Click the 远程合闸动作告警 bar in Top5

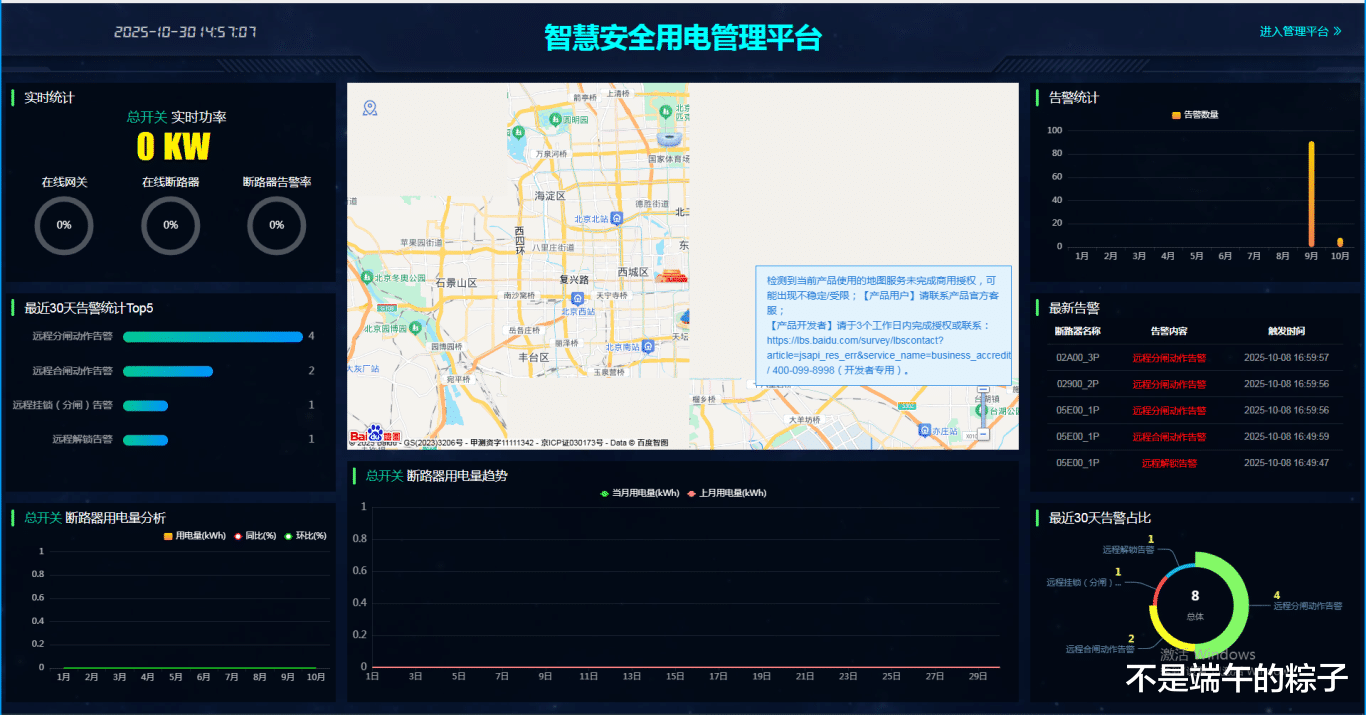click(x=168, y=371)
